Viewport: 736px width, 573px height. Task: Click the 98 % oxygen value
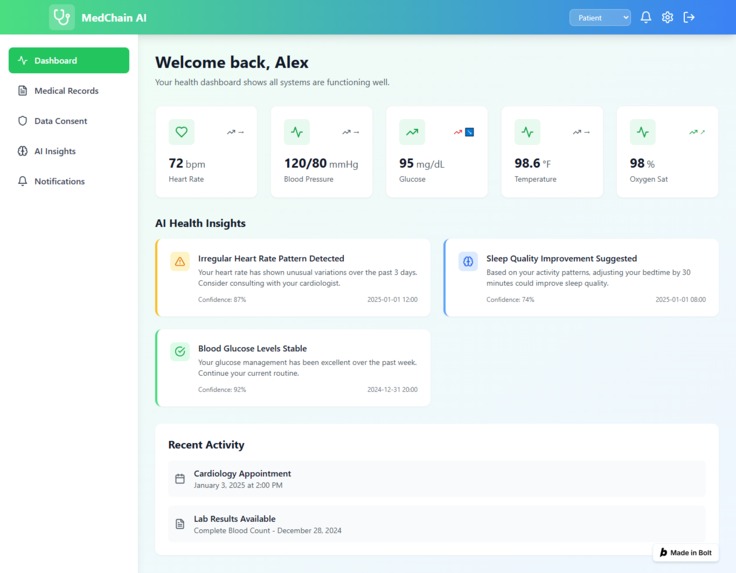click(642, 163)
